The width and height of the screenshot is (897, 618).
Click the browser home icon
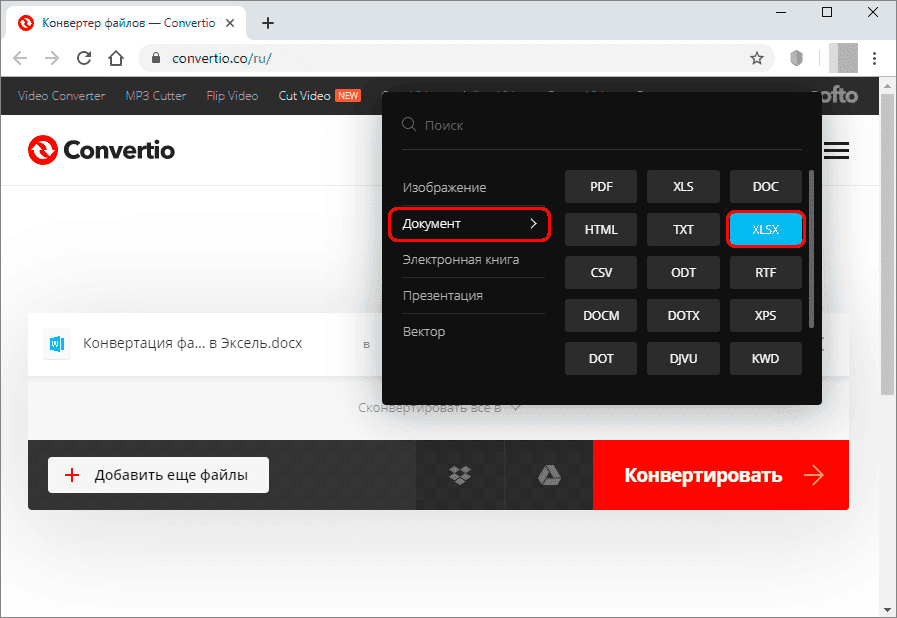coord(115,59)
